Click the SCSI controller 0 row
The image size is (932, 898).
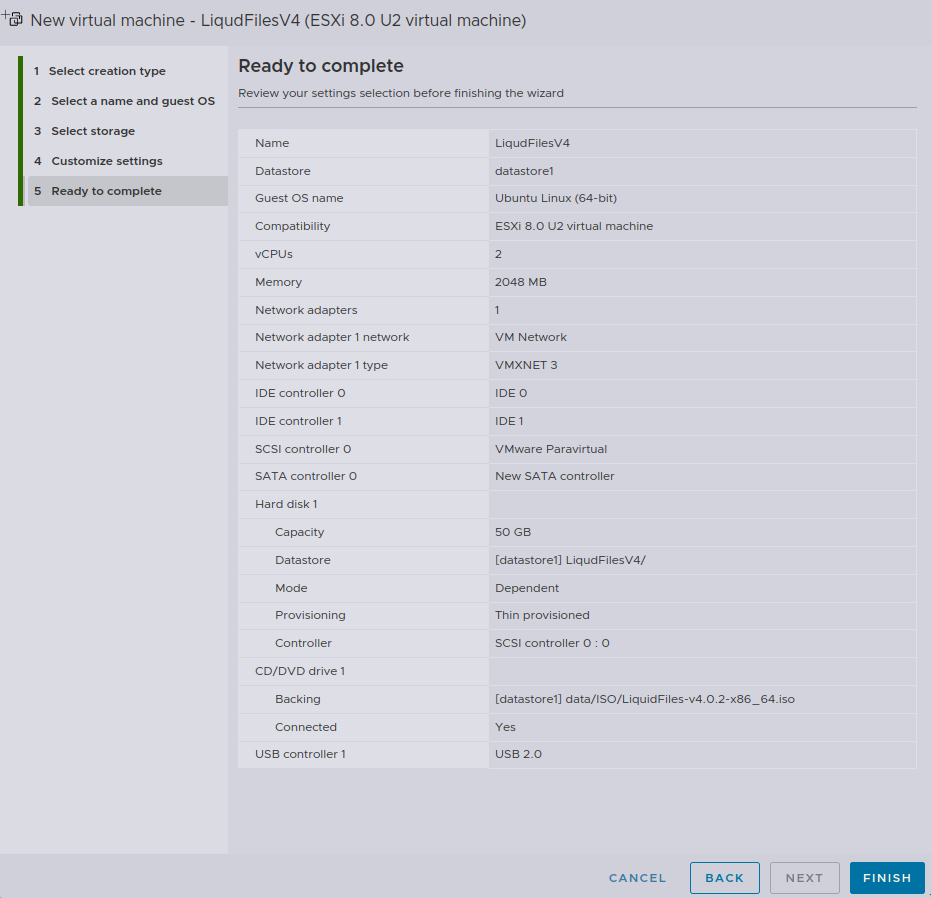[x=577, y=449]
